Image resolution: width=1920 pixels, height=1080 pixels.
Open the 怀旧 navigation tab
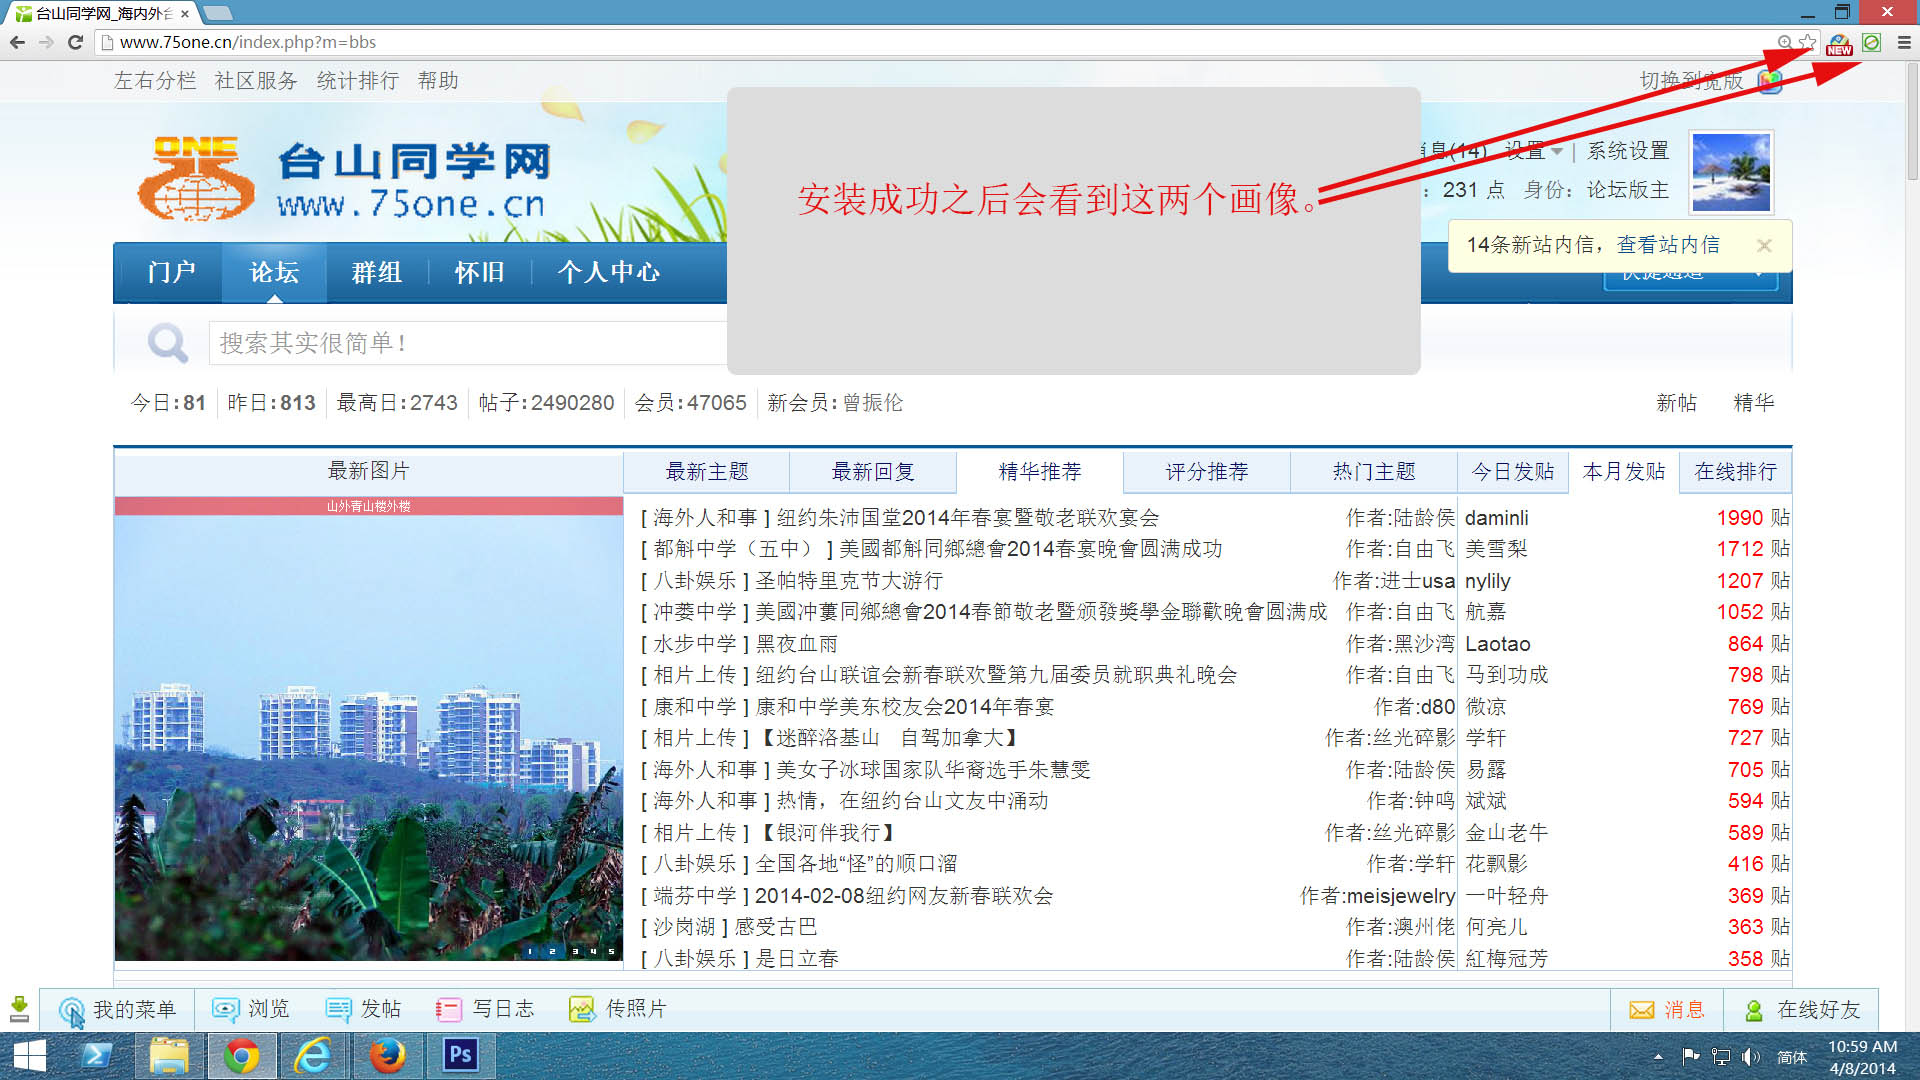click(479, 272)
